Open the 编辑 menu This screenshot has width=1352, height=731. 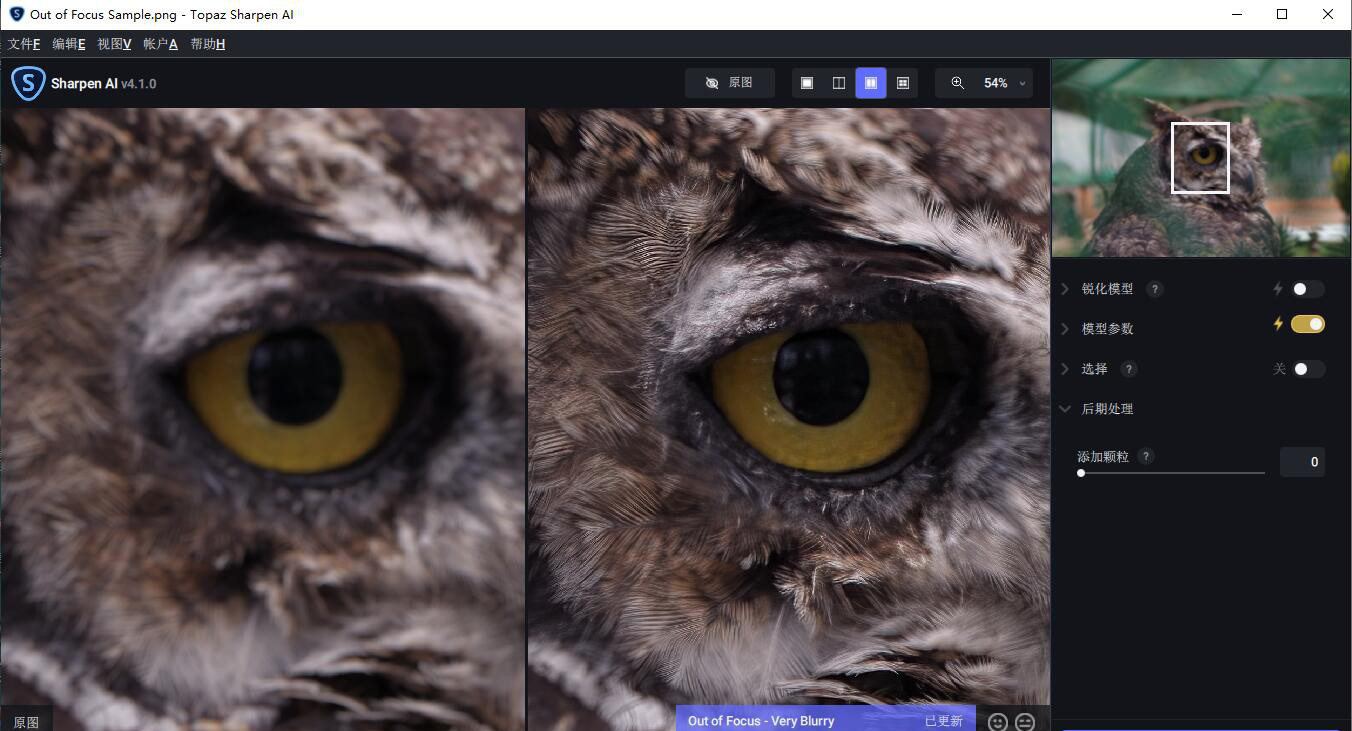pyautogui.click(x=69, y=44)
